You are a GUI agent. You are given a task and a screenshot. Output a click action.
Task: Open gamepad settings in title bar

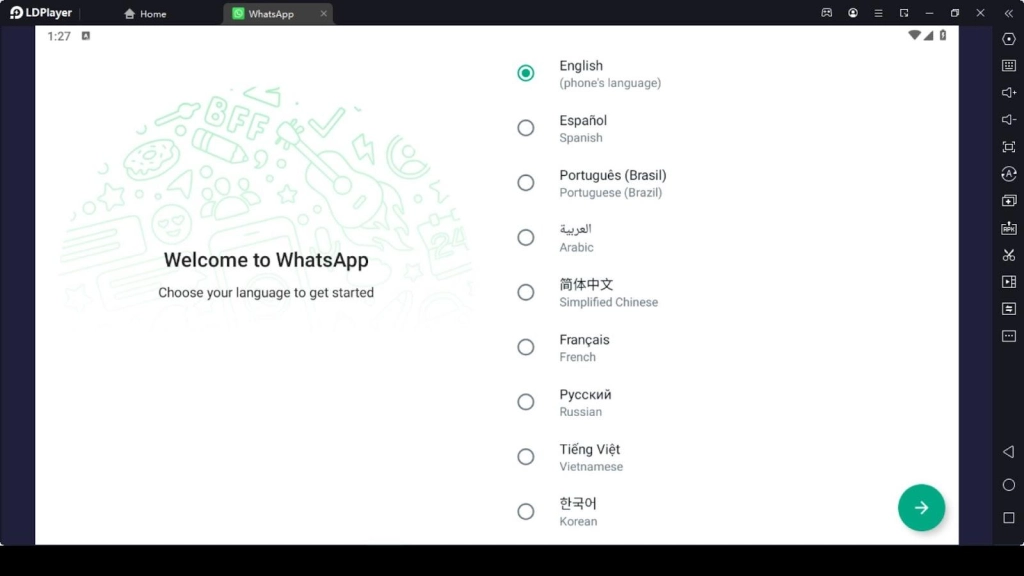[x=827, y=13]
